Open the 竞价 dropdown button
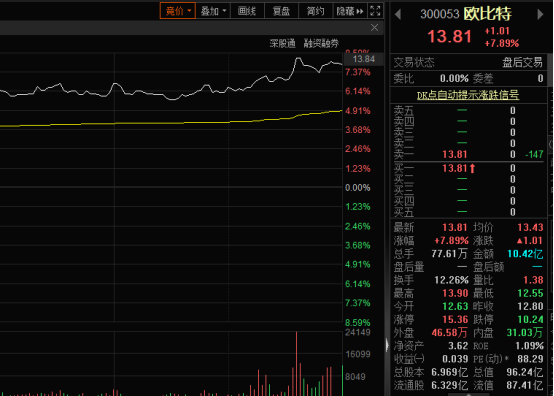The image size is (554, 396). pyautogui.click(x=178, y=11)
